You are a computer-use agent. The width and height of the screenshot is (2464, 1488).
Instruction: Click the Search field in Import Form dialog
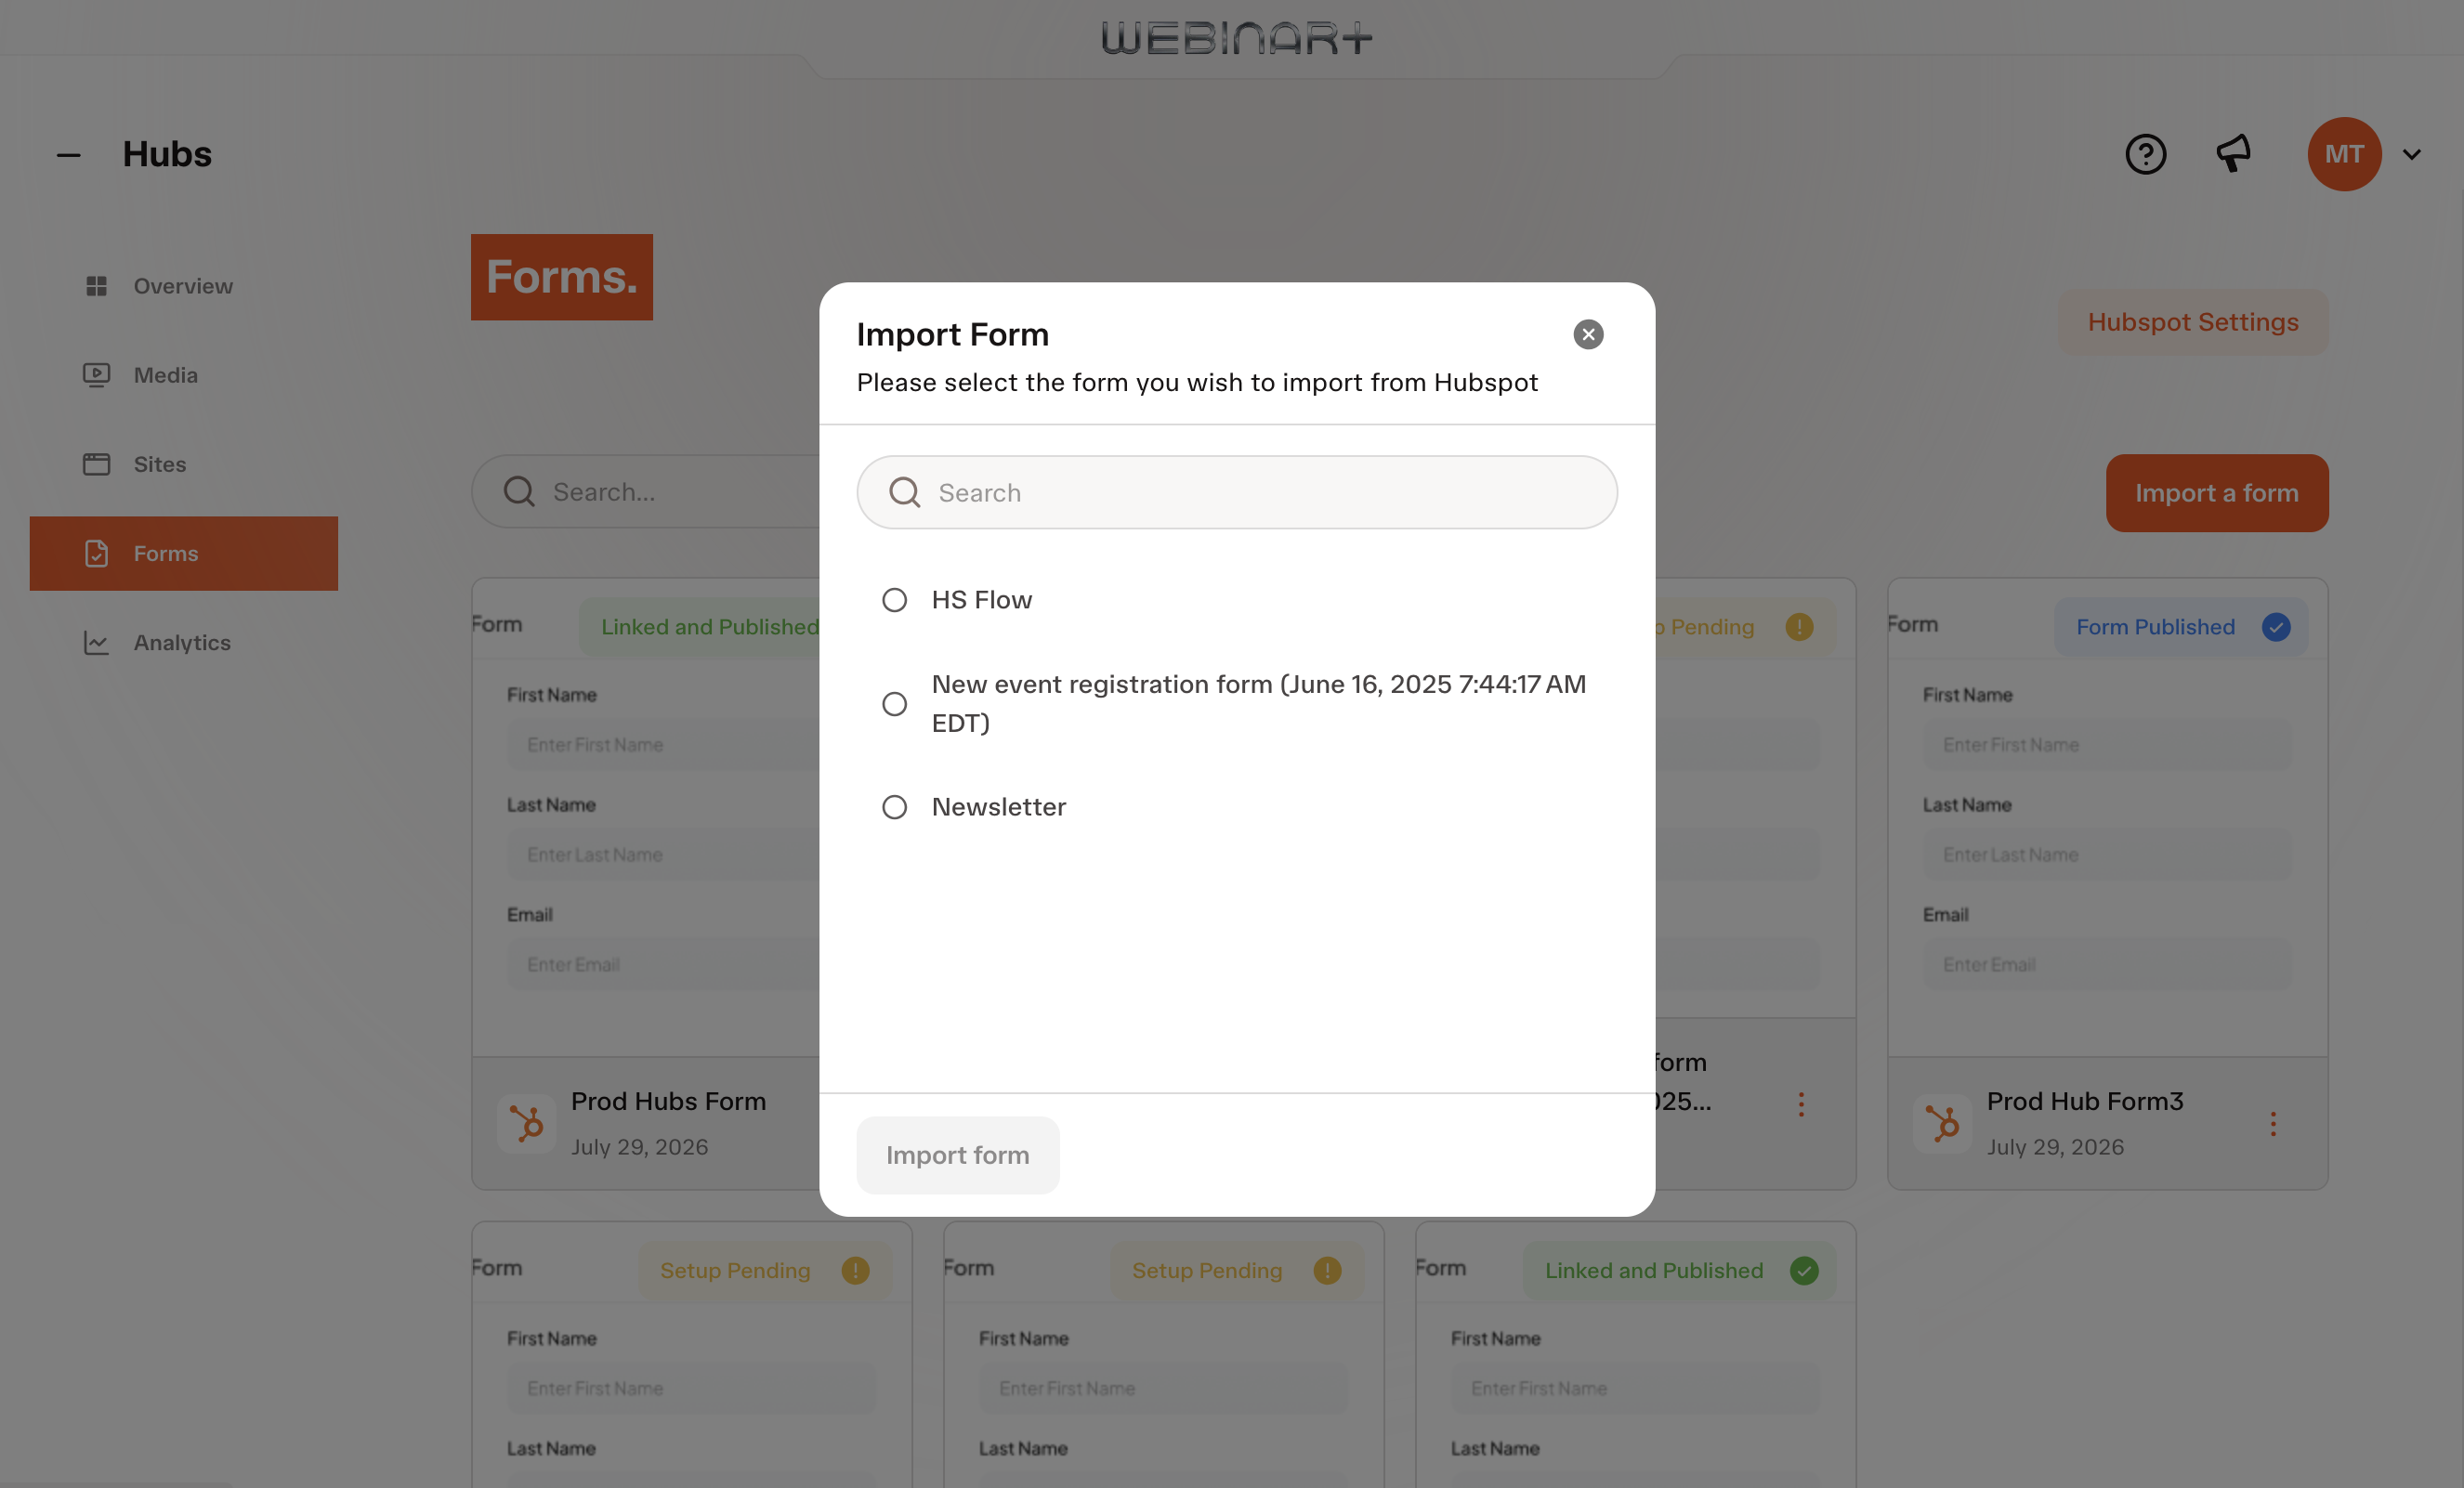click(x=1237, y=493)
